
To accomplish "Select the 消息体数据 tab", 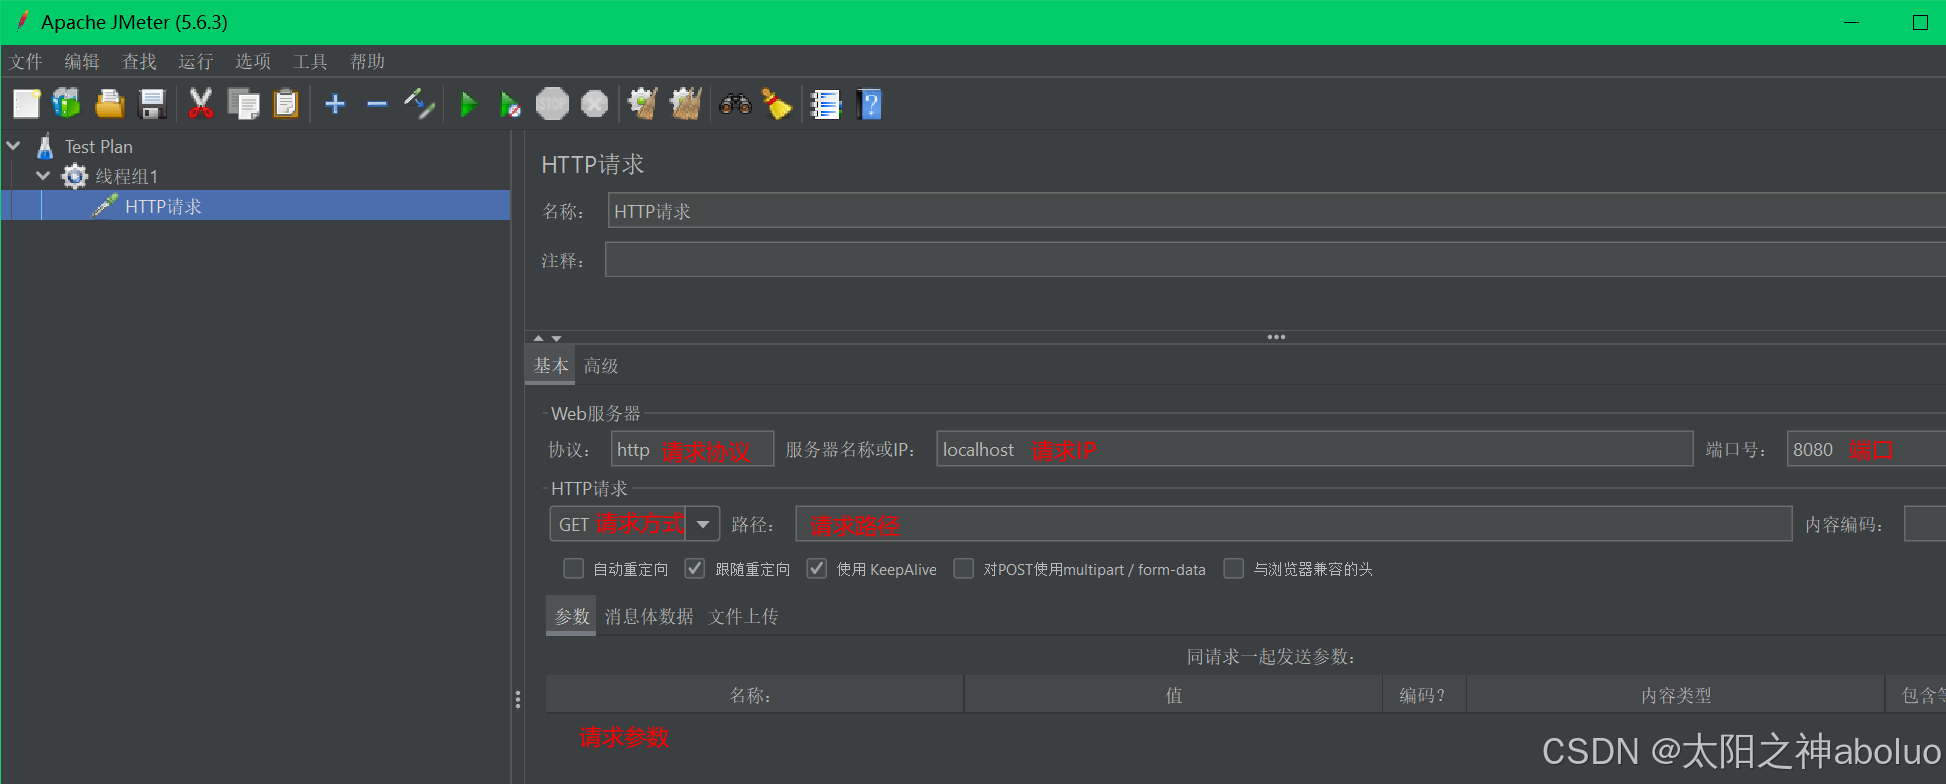I will pyautogui.click(x=649, y=616).
